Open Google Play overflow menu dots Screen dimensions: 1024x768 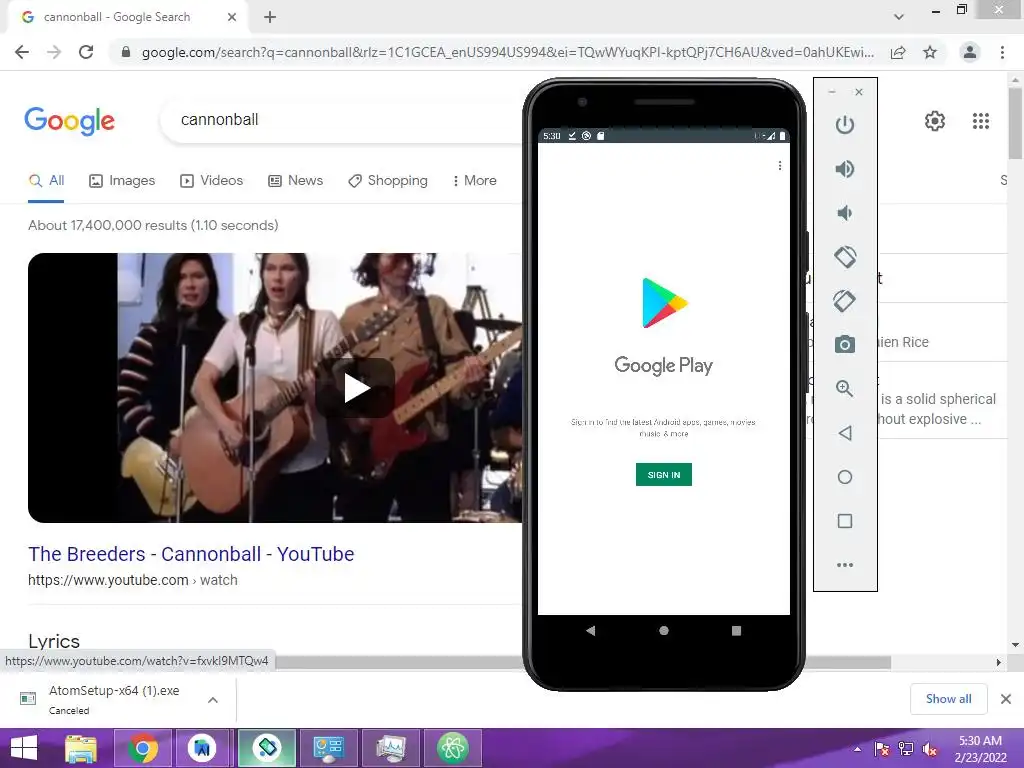780,166
